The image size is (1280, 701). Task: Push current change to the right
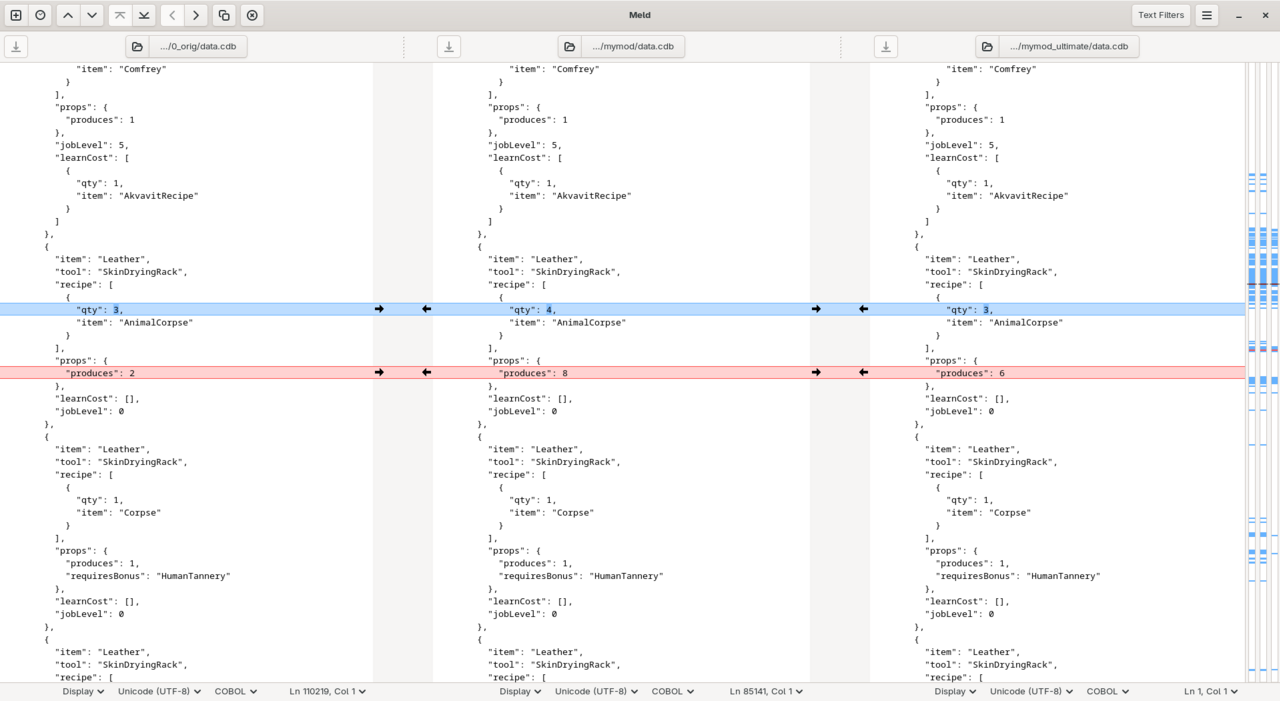point(196,15)
